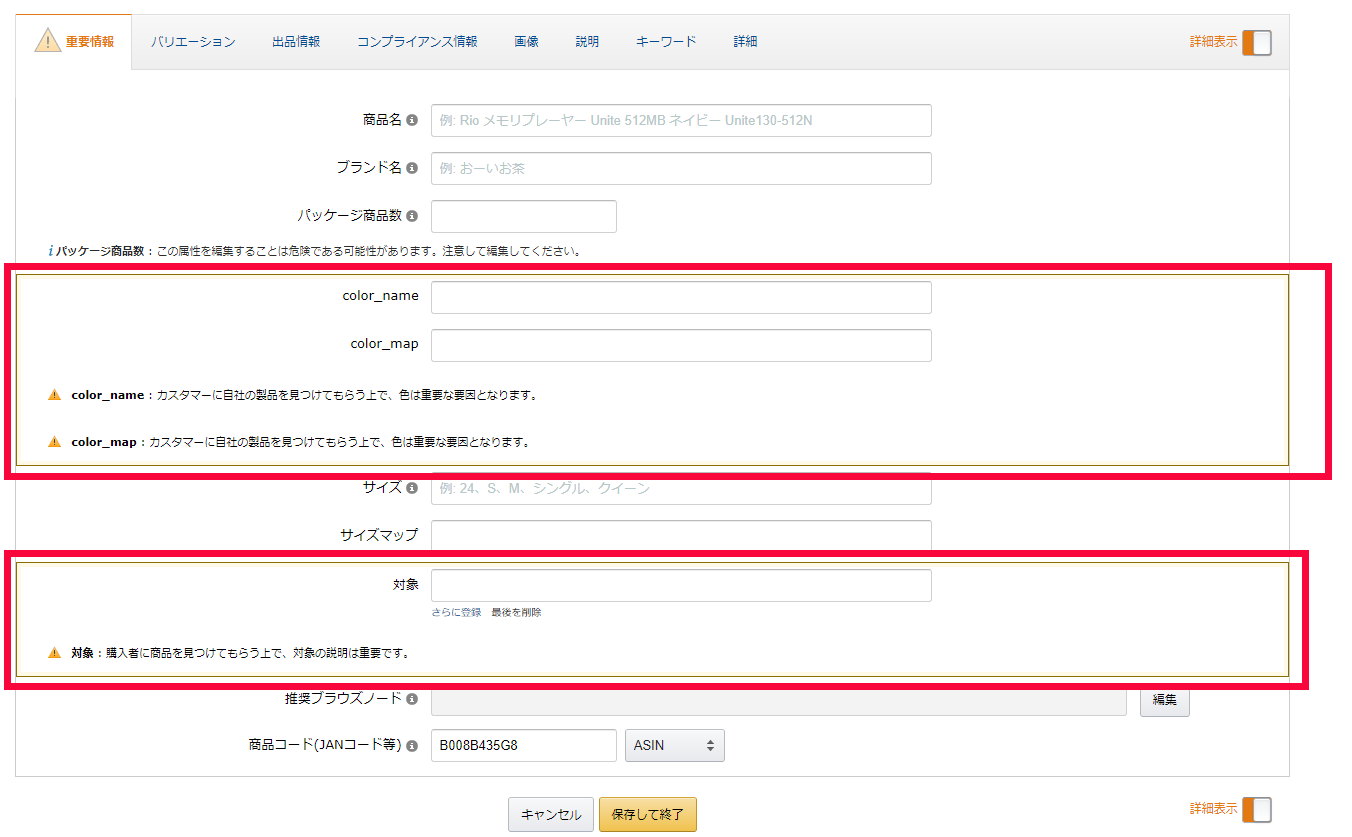1352x837 pixels.
Task: Switch to the バリエーション tab
Action: coord(193,42)
